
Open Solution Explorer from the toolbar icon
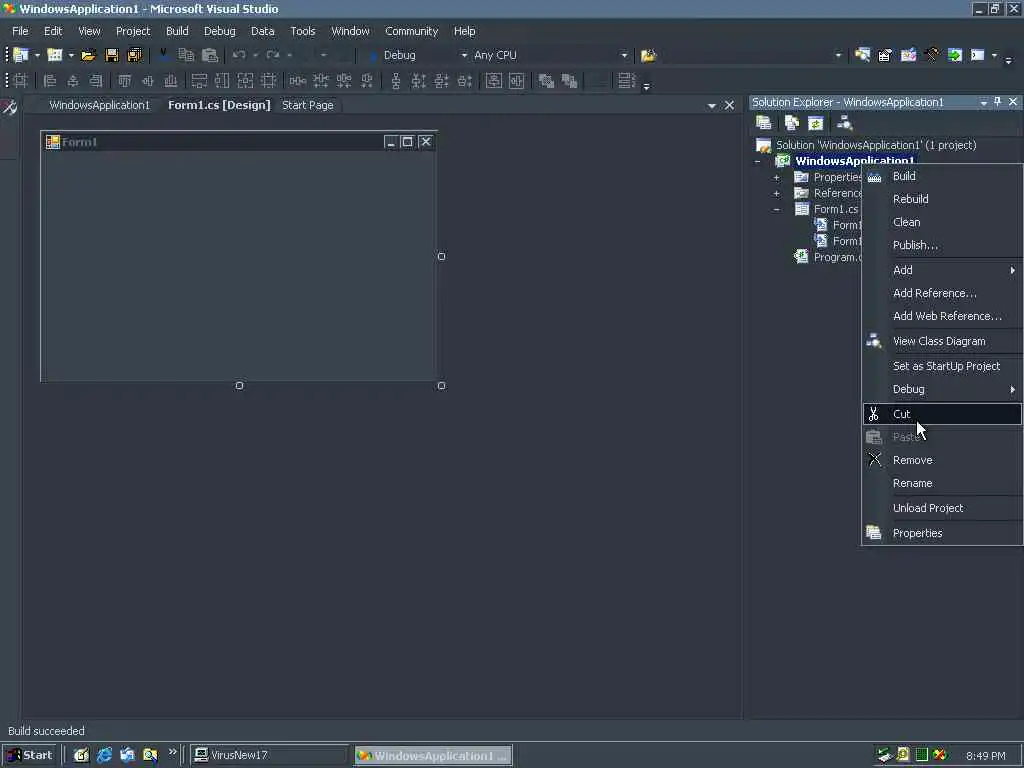[x=862, y=56]
